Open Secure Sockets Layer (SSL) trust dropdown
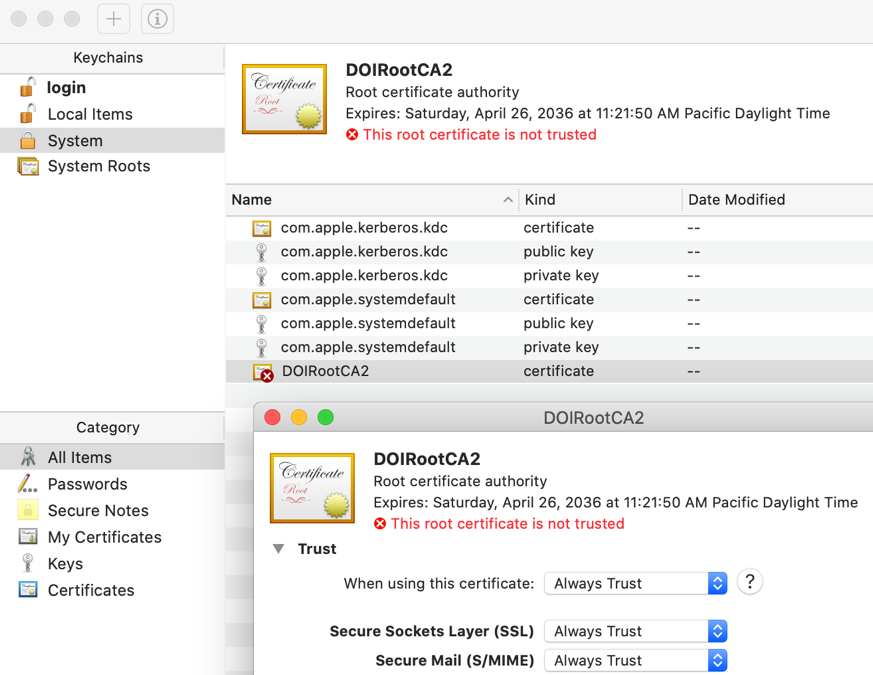873x675 pixels. 635,631
